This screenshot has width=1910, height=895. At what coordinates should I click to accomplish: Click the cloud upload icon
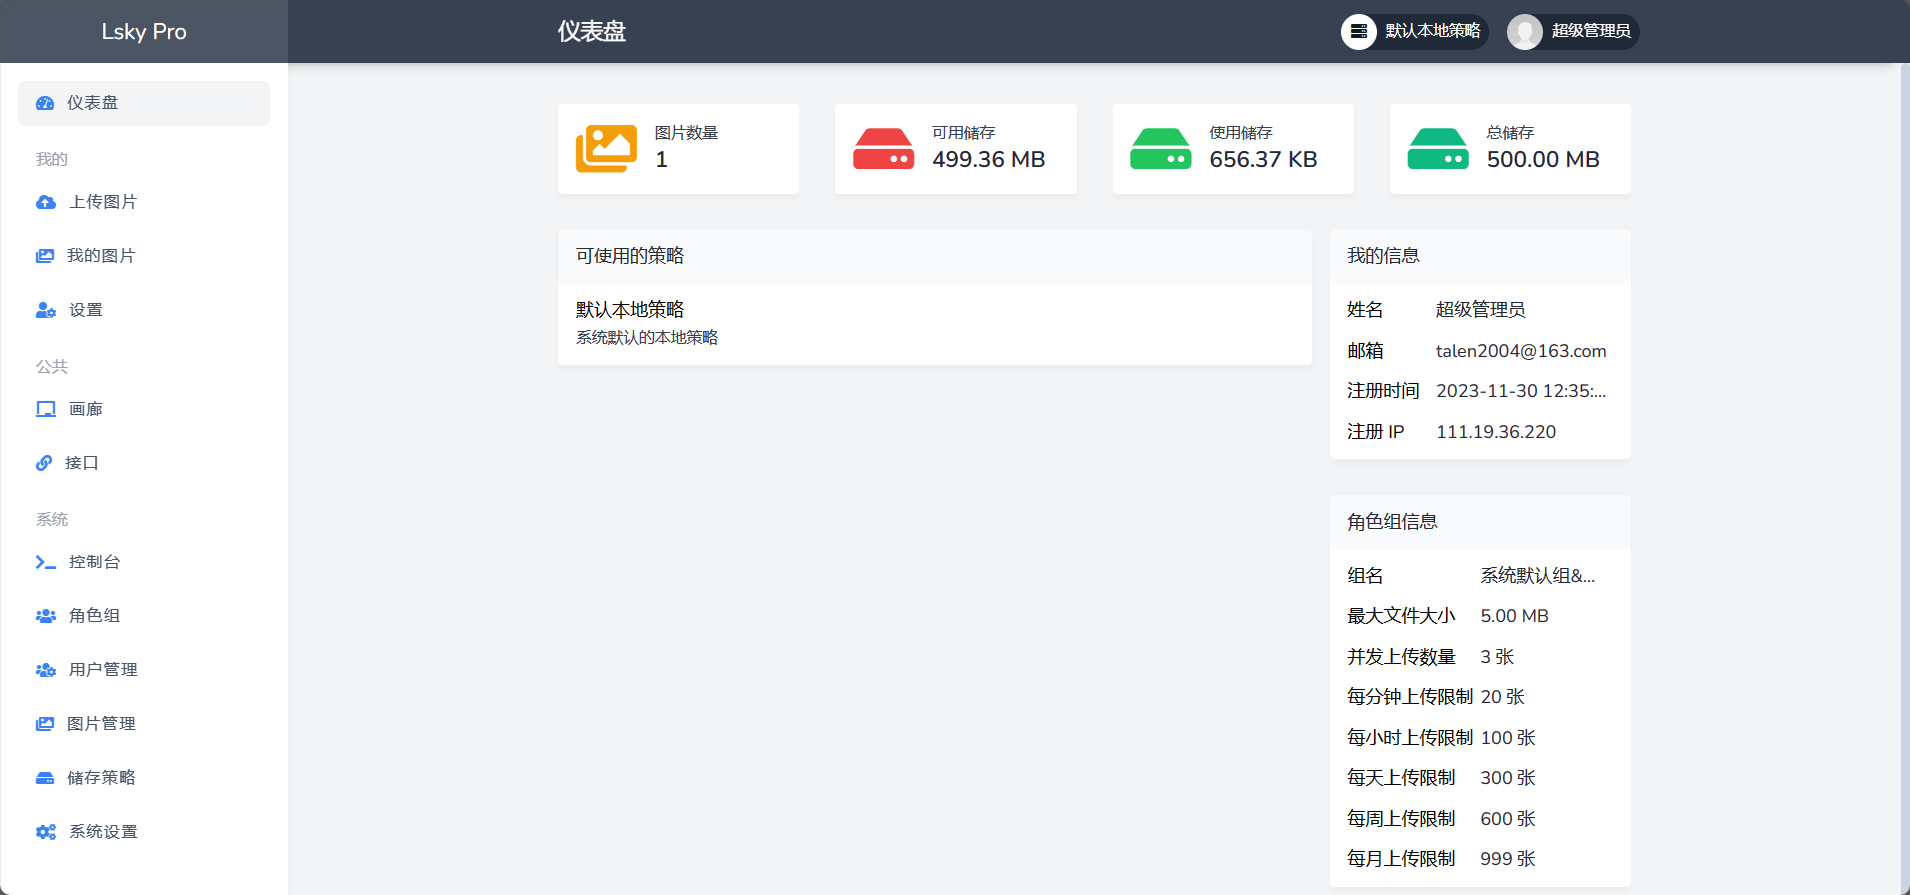pos(46,202)
